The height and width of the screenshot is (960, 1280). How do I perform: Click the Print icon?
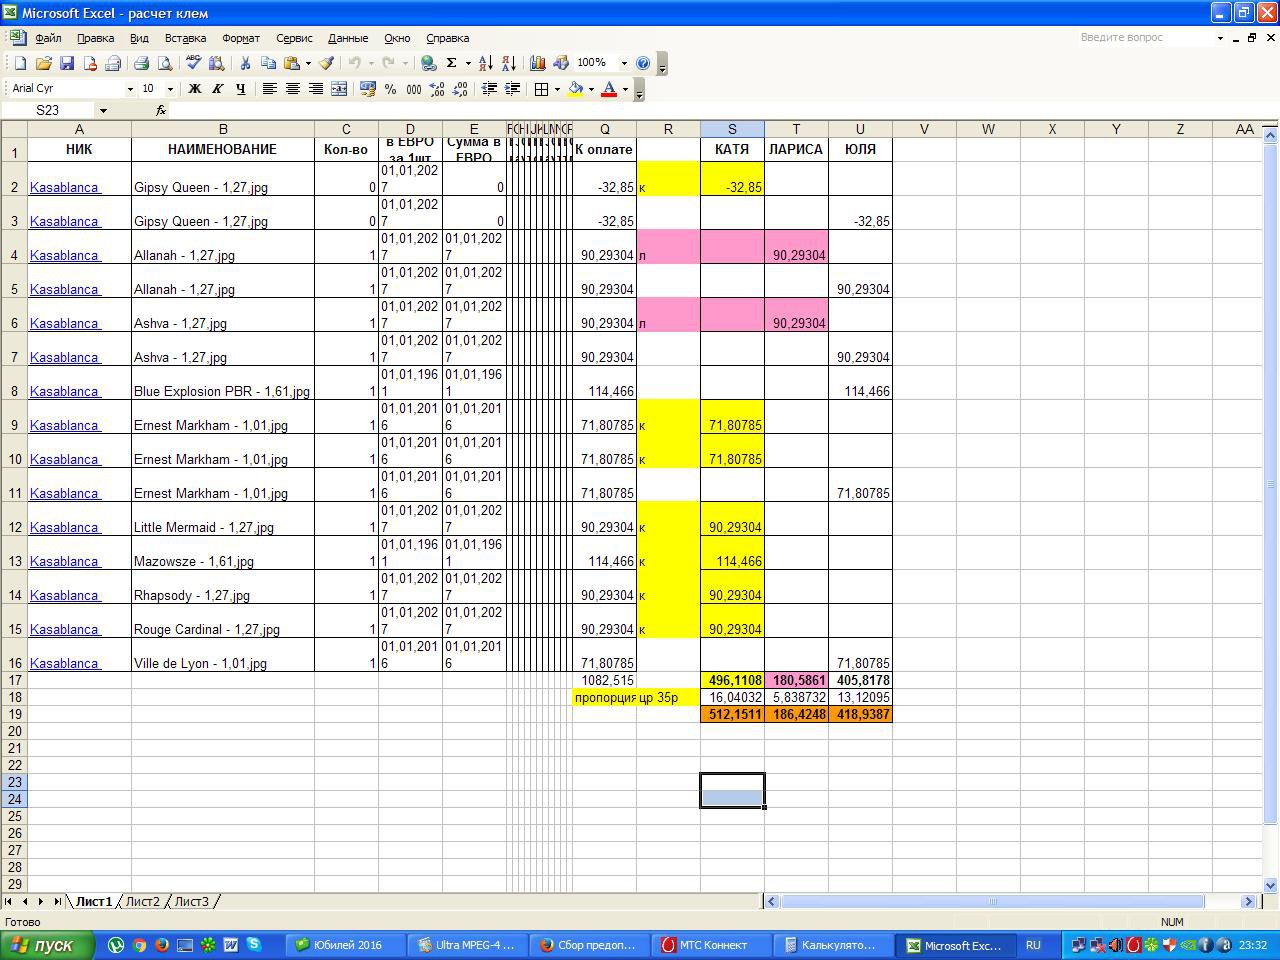pos(141,63)
